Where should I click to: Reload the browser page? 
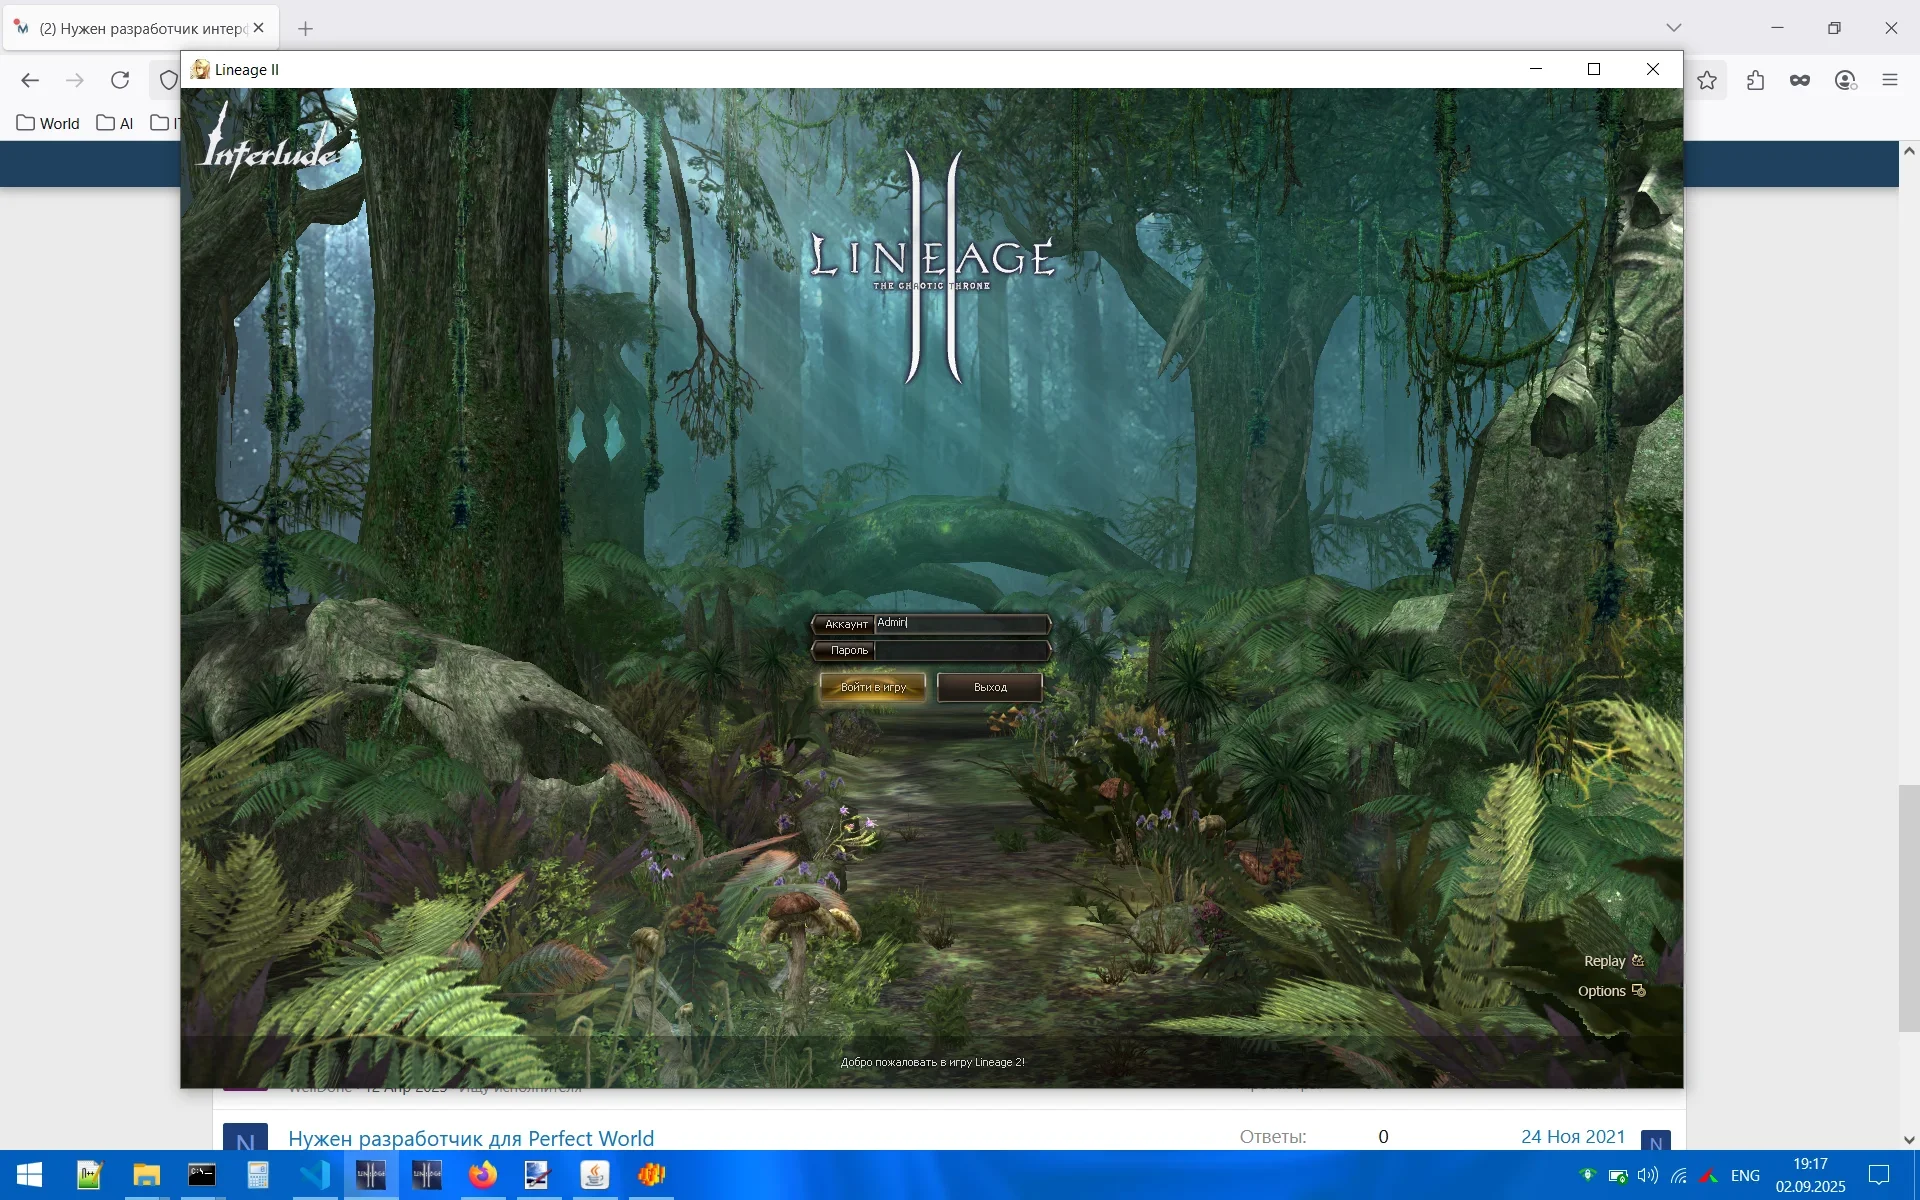click(120, 80)
